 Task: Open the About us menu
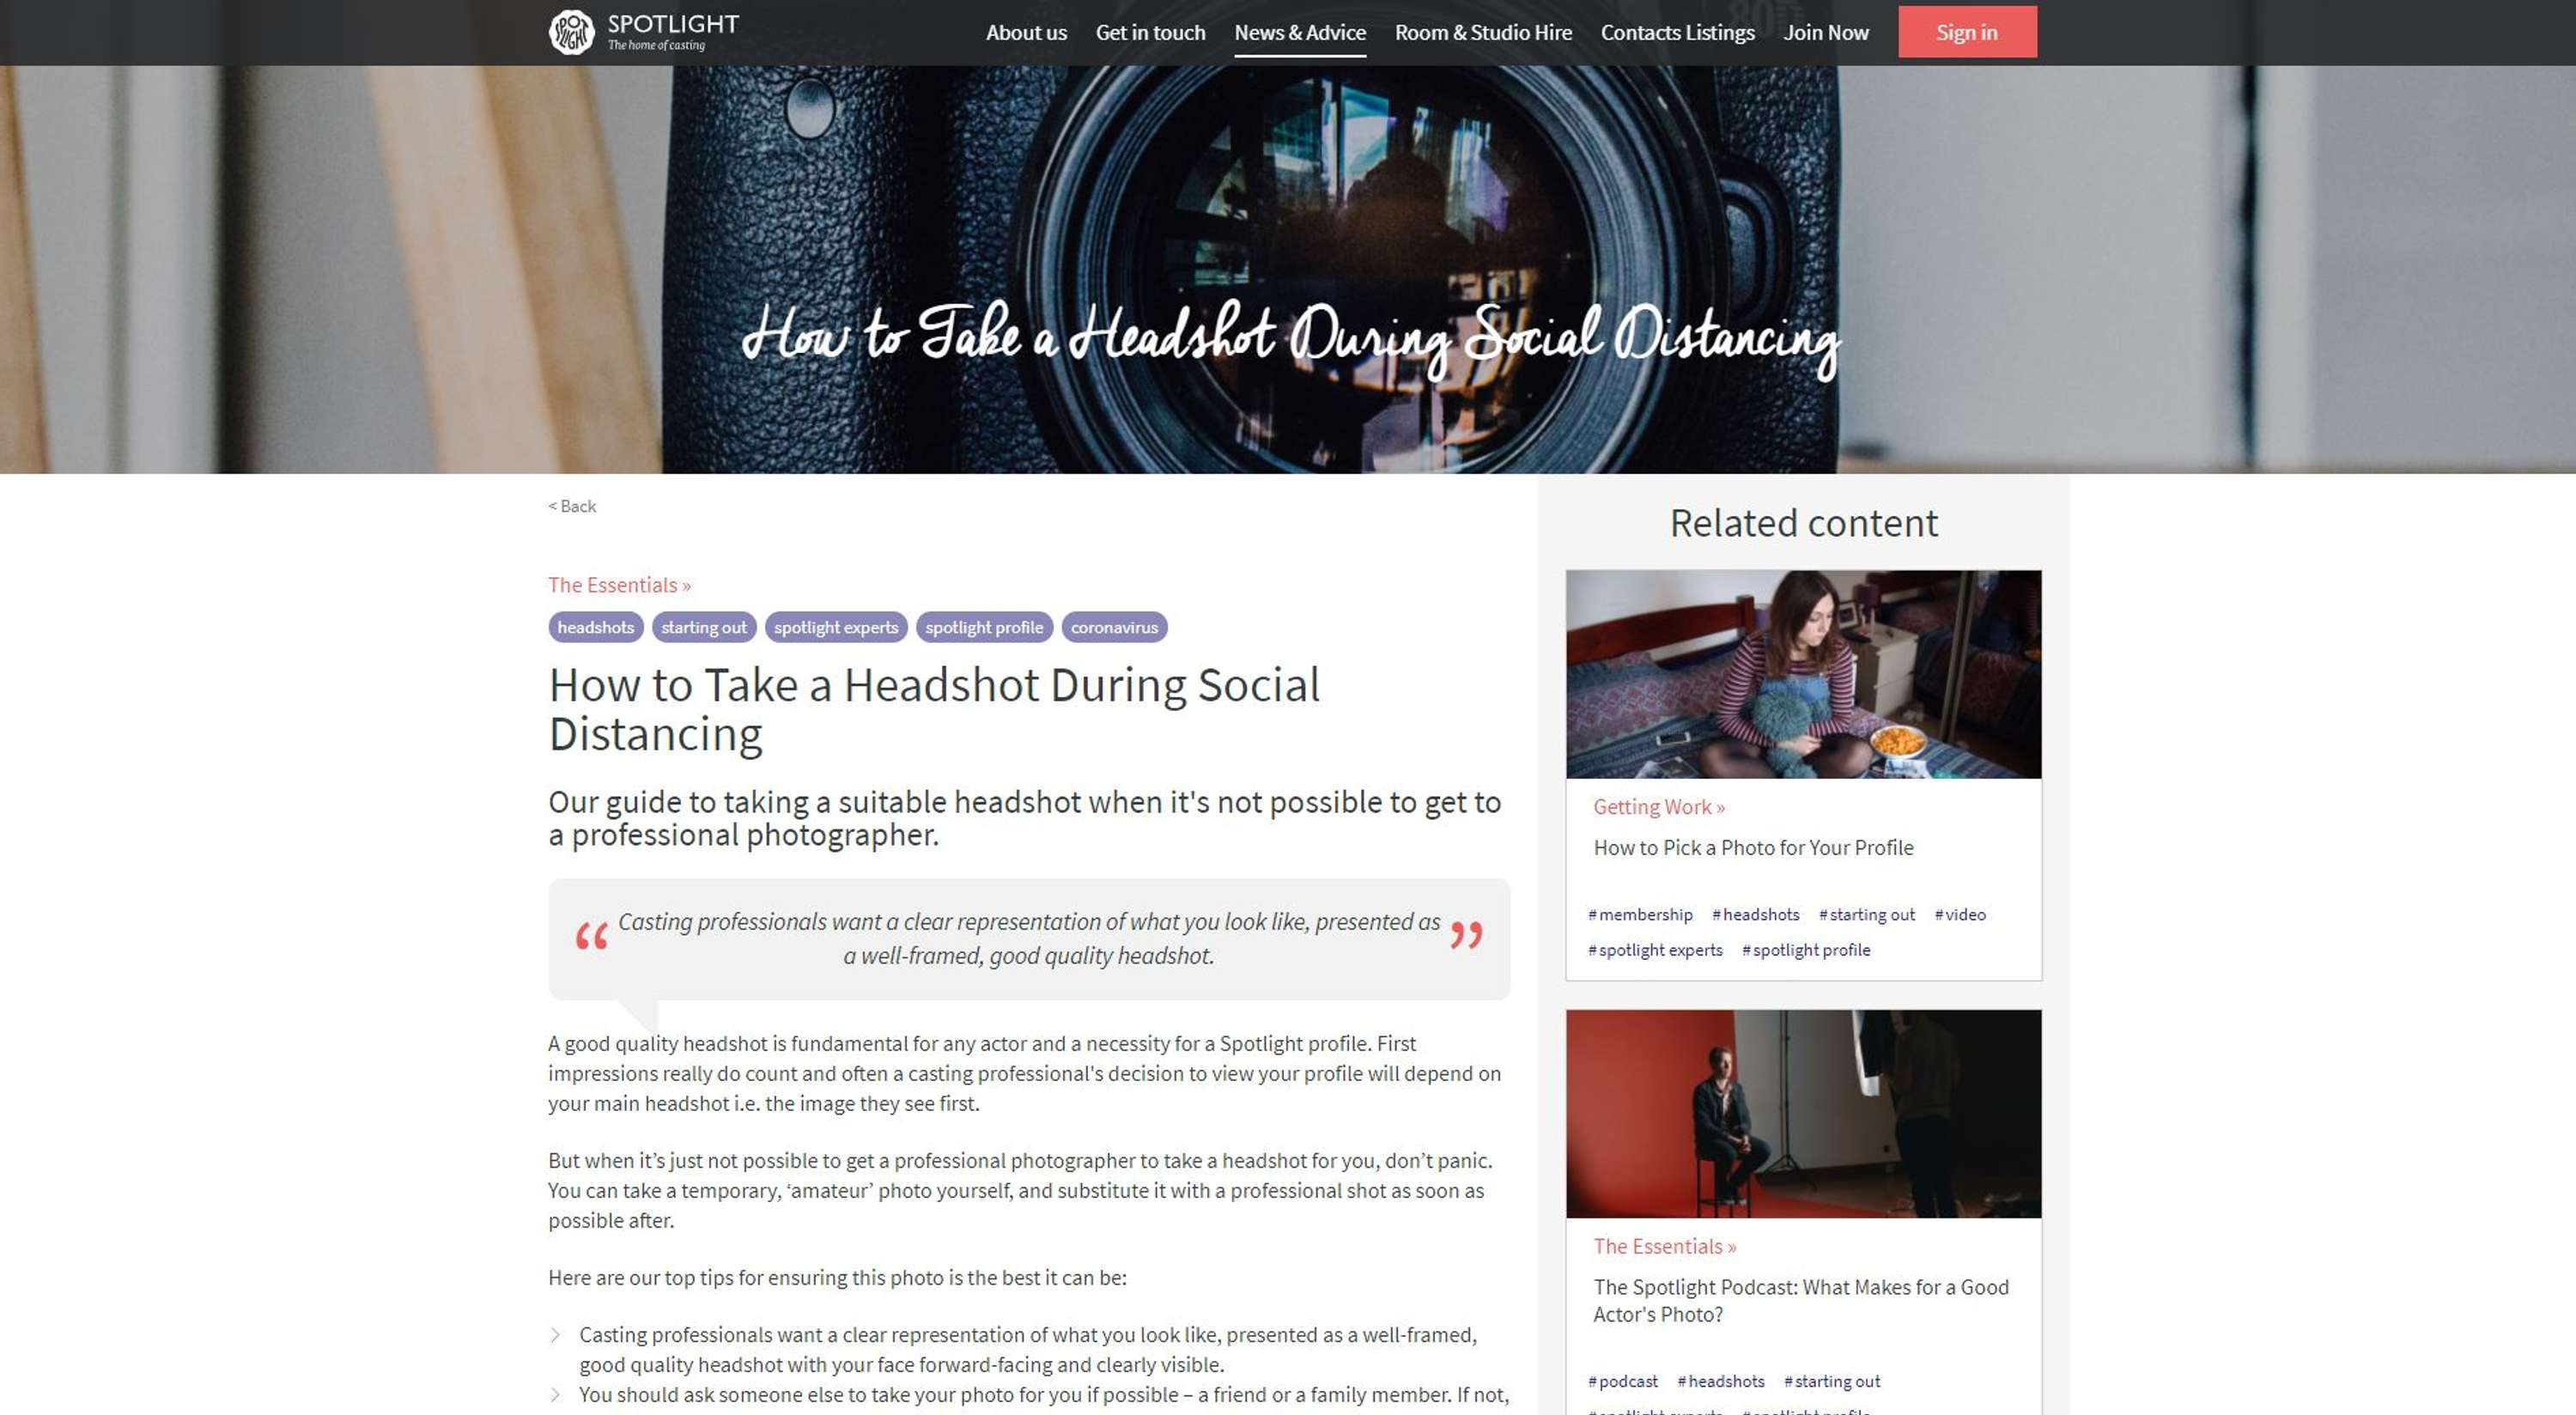(1026, 32)
